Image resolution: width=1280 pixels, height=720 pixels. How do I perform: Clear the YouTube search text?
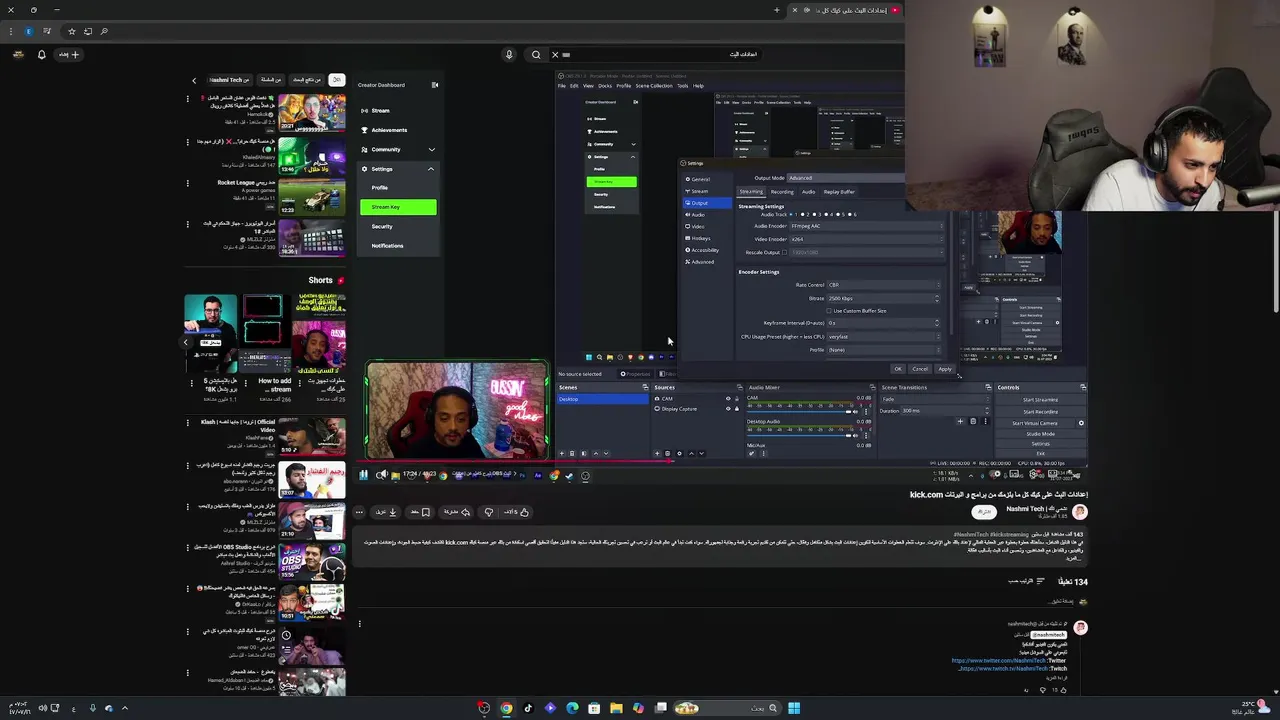(x=555, y=55)
